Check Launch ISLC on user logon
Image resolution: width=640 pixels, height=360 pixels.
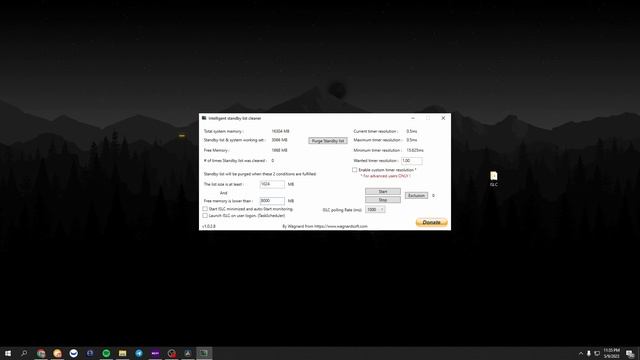pos(205,216)
